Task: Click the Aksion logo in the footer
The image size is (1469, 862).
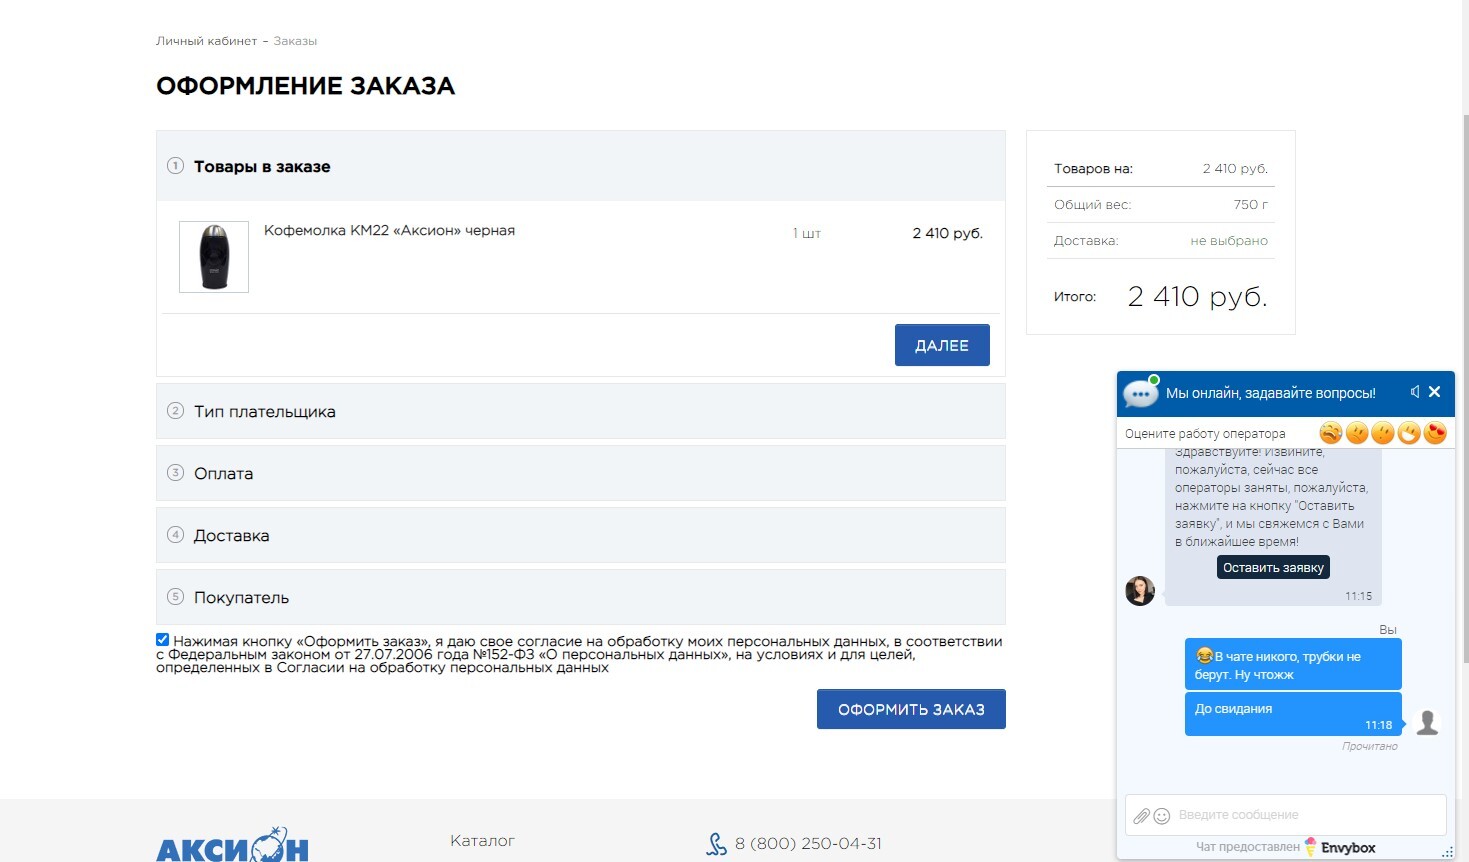Action: pos(232,846)
